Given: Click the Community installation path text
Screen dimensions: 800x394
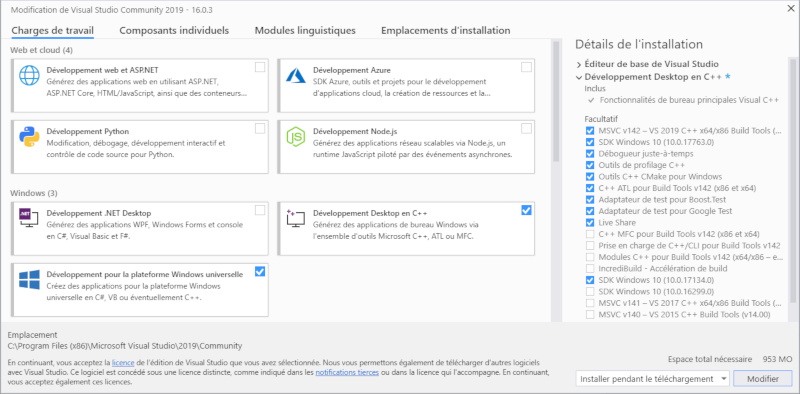Looking at the screenshot, I should (125, 346).
